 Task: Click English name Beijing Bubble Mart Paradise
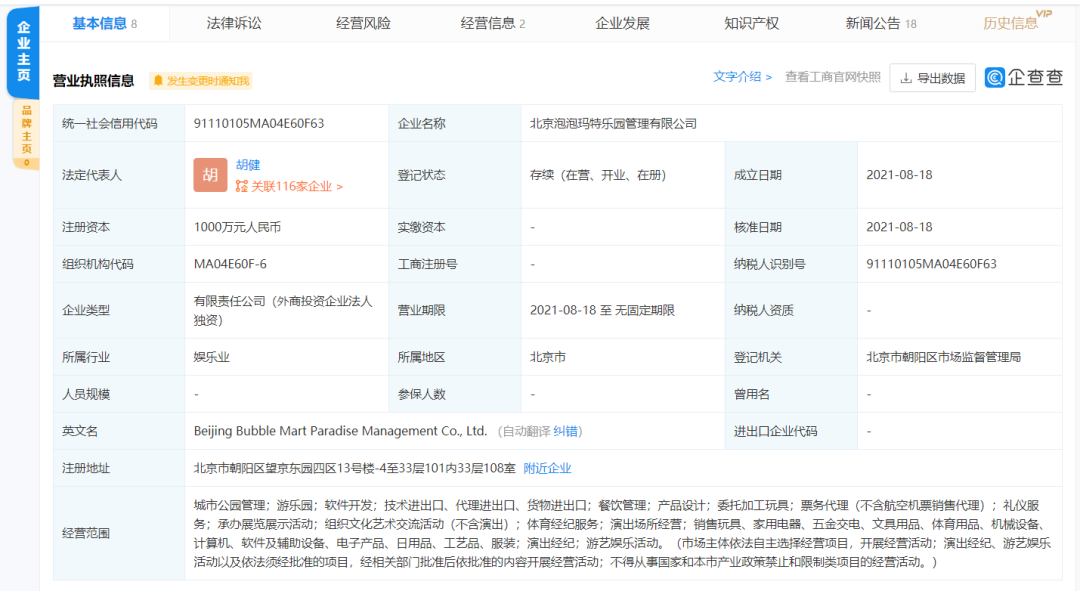(340, 431)
